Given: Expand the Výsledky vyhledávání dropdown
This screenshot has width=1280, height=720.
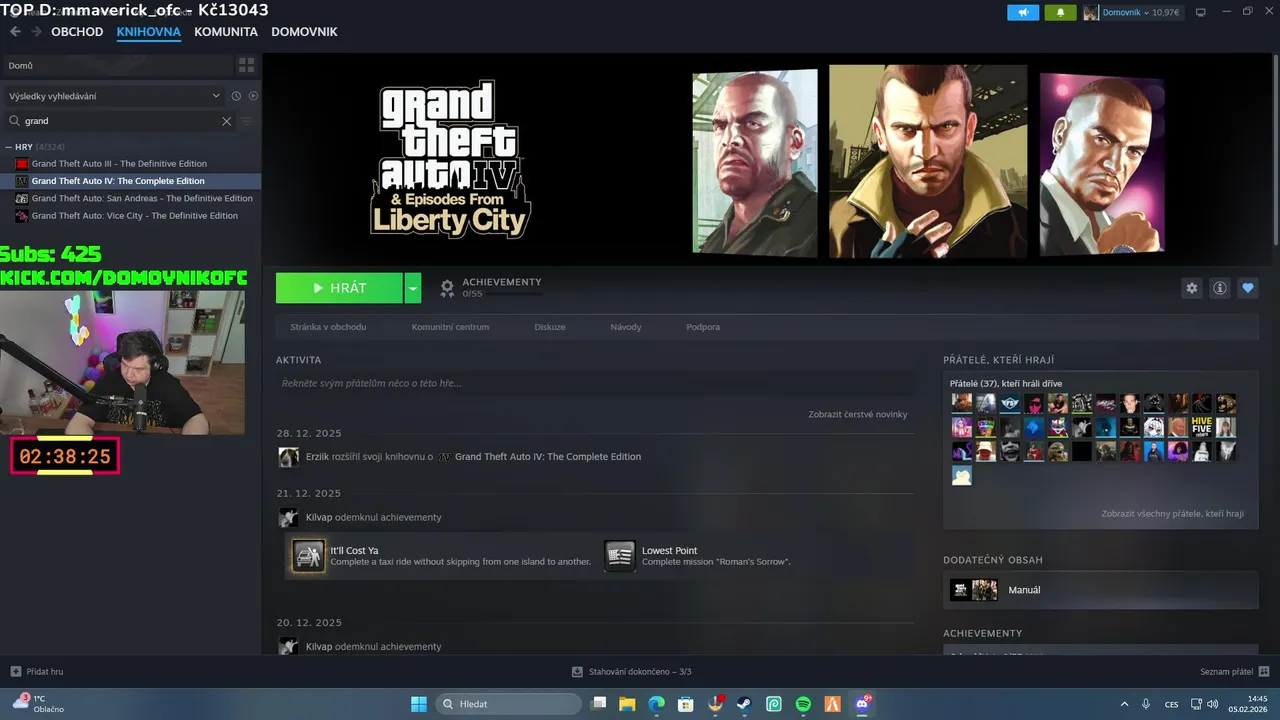Looking at the screenshot, I should (x=115, y=96).
